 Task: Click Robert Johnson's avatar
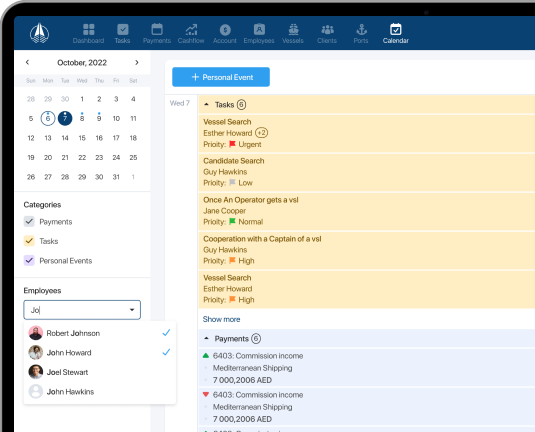35,333
